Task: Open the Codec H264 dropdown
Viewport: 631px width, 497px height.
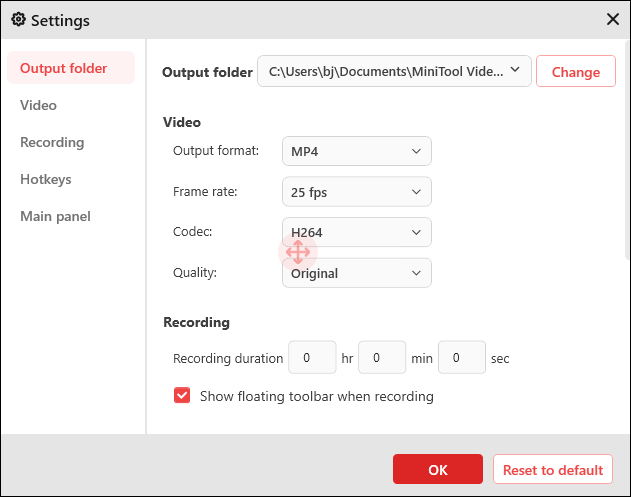Action: pyautogui.click(x=356, y=232)
